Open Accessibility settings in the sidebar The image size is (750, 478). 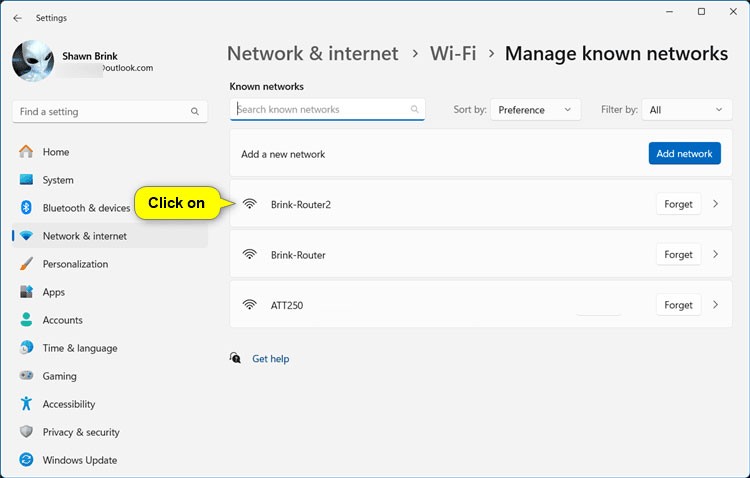68,404
